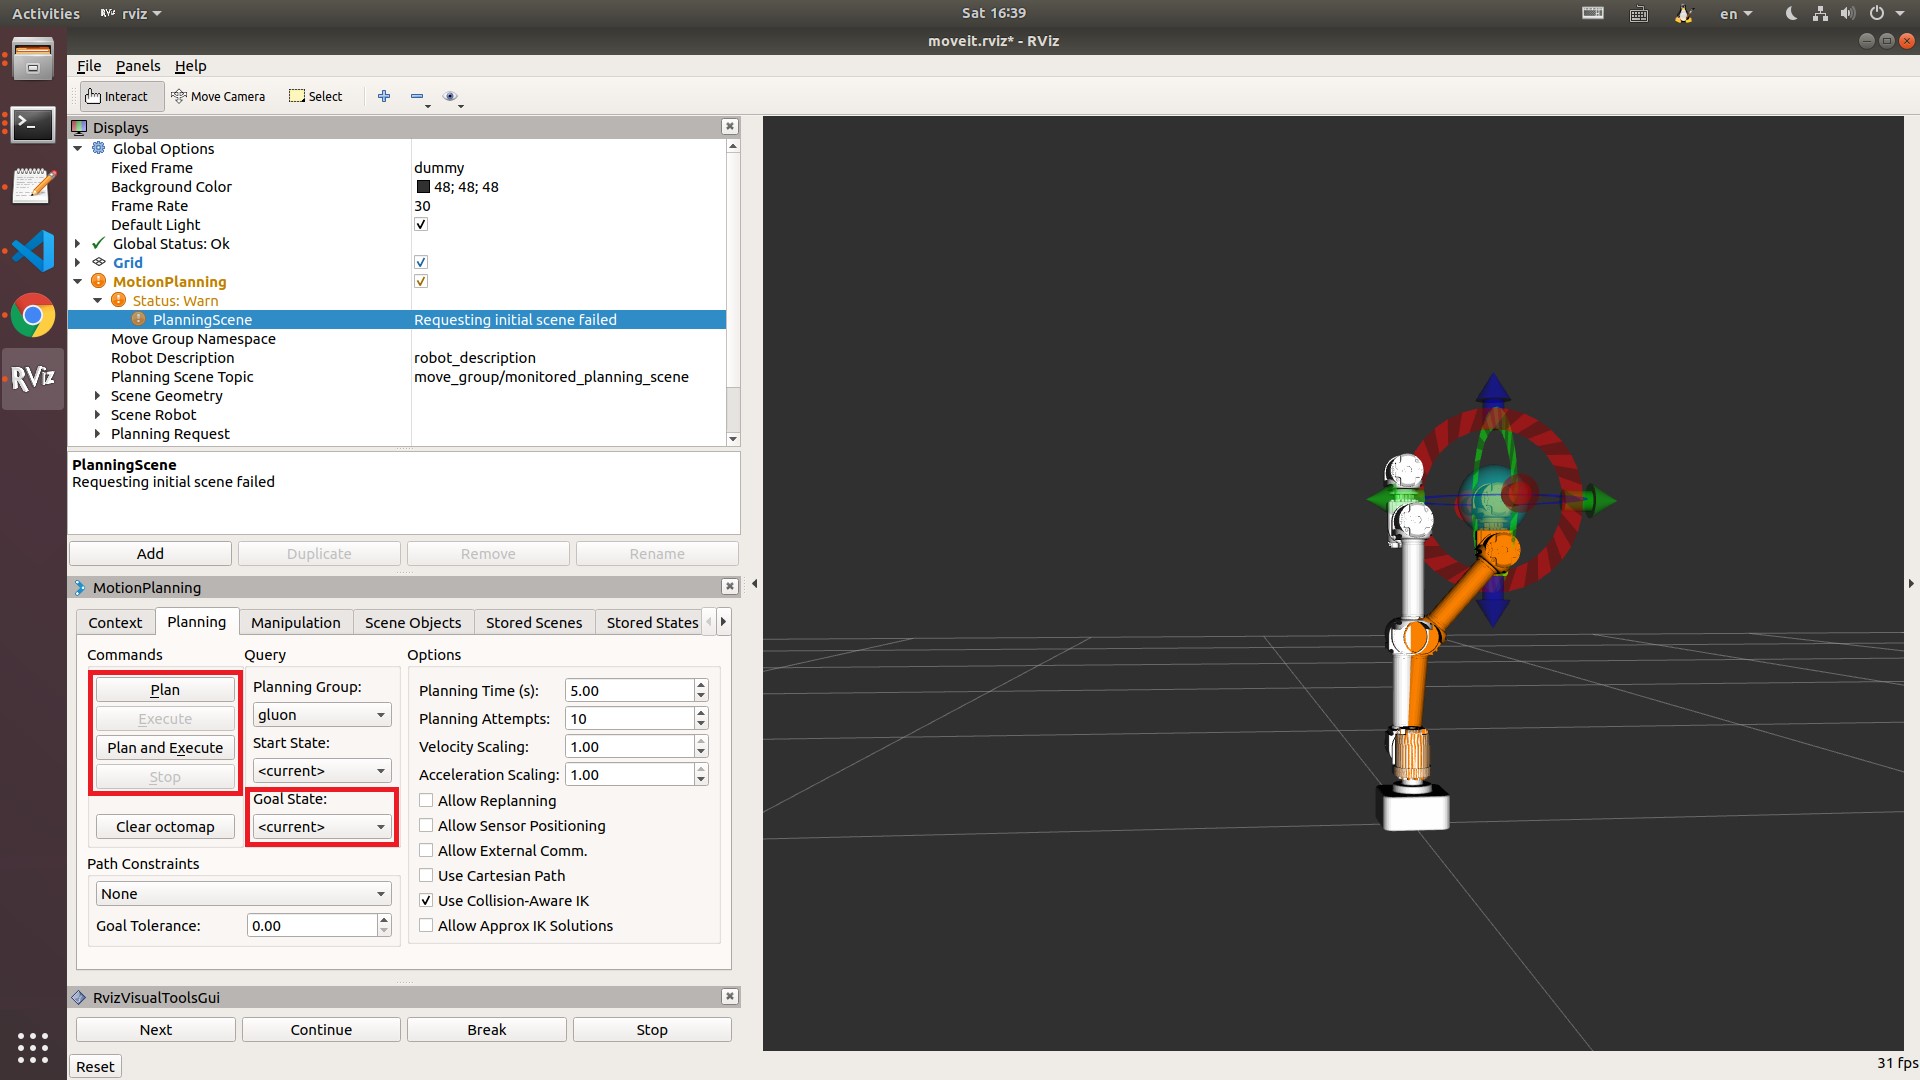The image size is (1920, 1080).
Task: Click the Background Color swatch
Action: point(423,187)
